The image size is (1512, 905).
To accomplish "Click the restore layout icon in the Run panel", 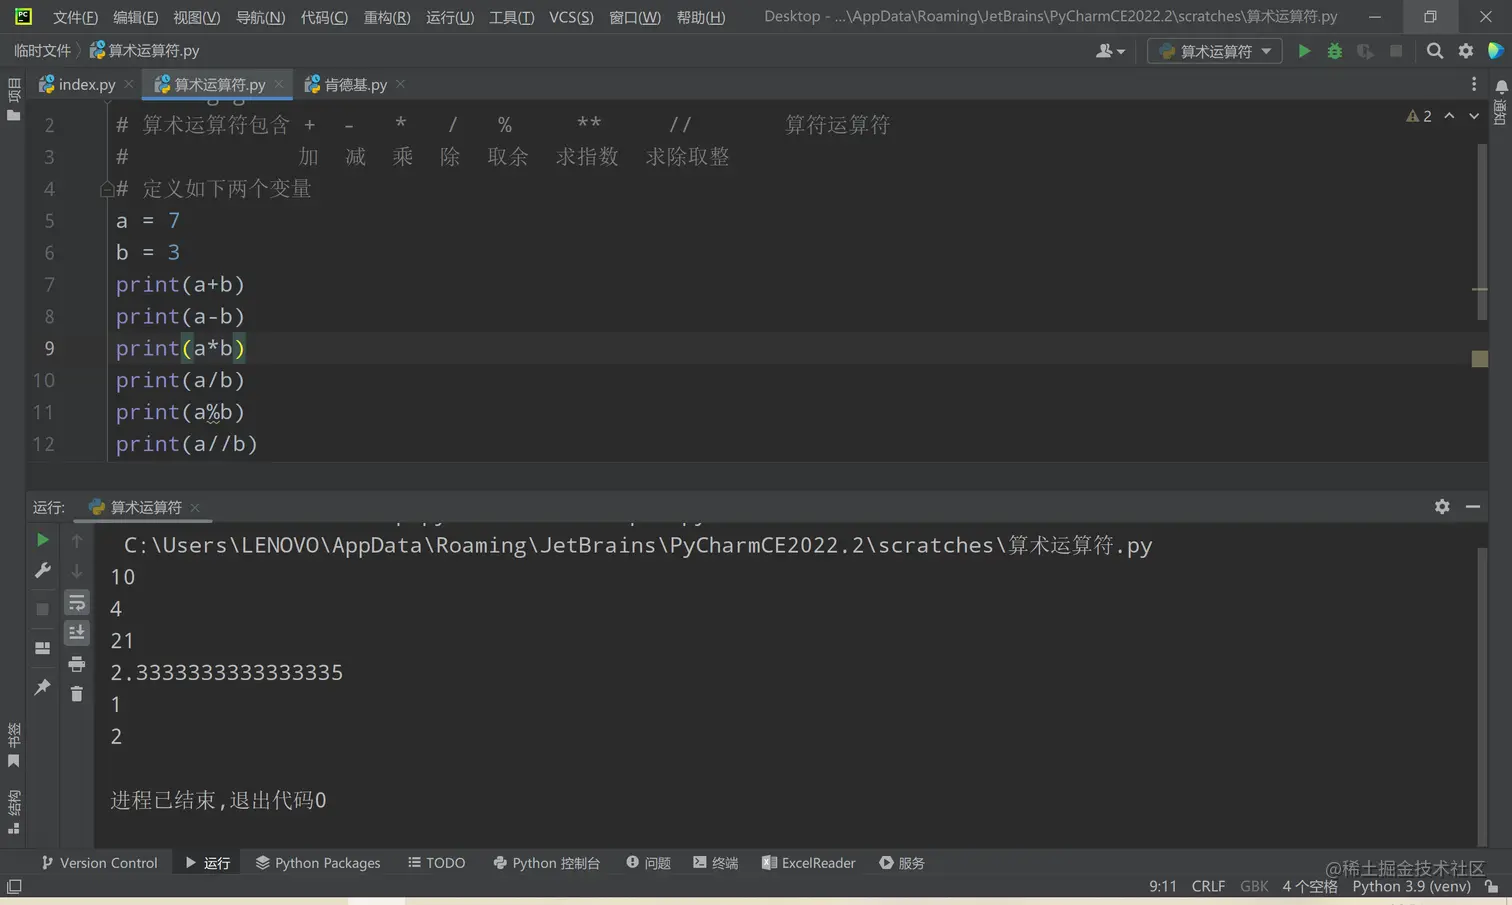I will pyautogui.click(x=42, y=648).
